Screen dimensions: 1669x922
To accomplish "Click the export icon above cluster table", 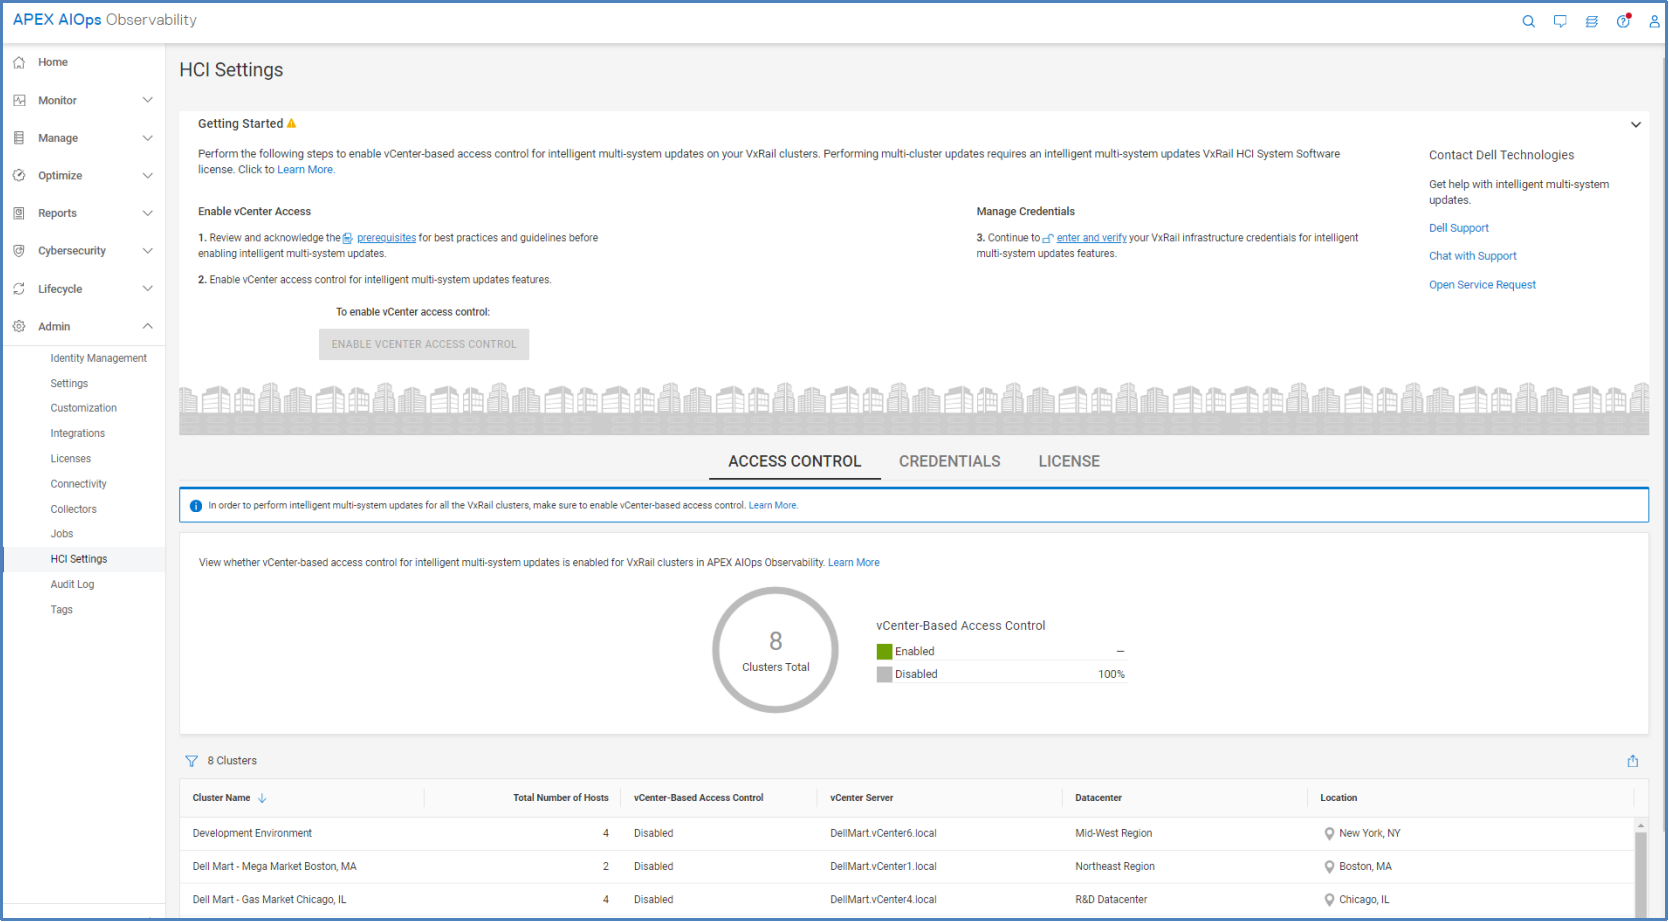I will pyautogui.click(x=1633, y=761).
